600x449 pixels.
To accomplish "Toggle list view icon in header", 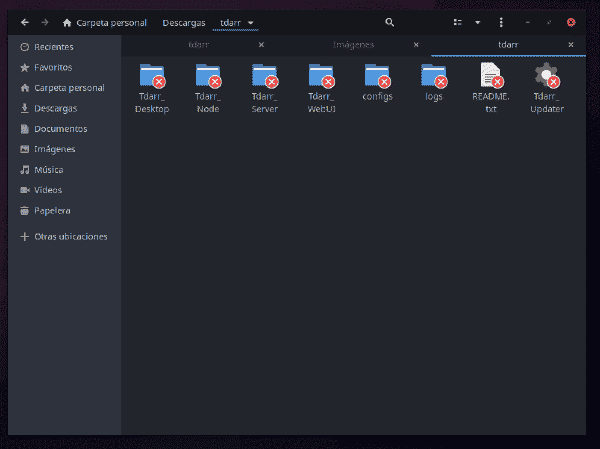I will point(457,23).
